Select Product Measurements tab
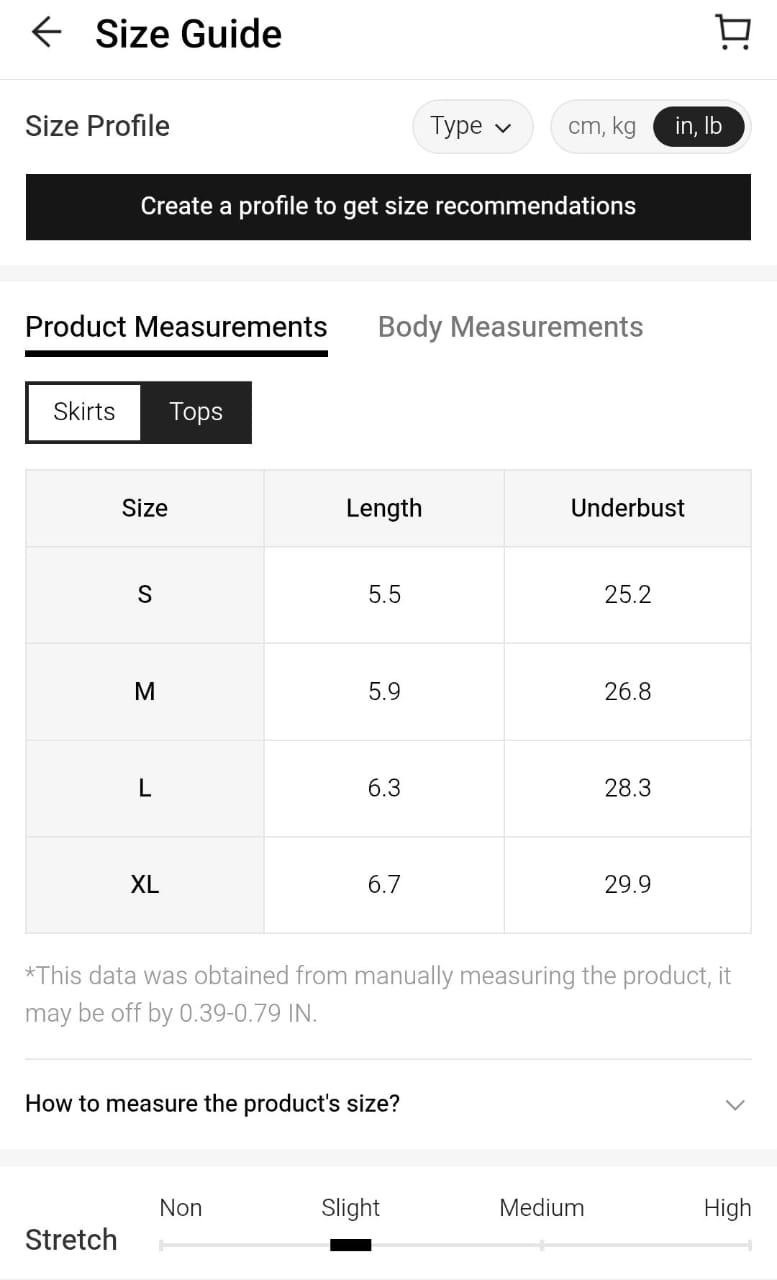The image size is (777, 1280). coord(176,327)
